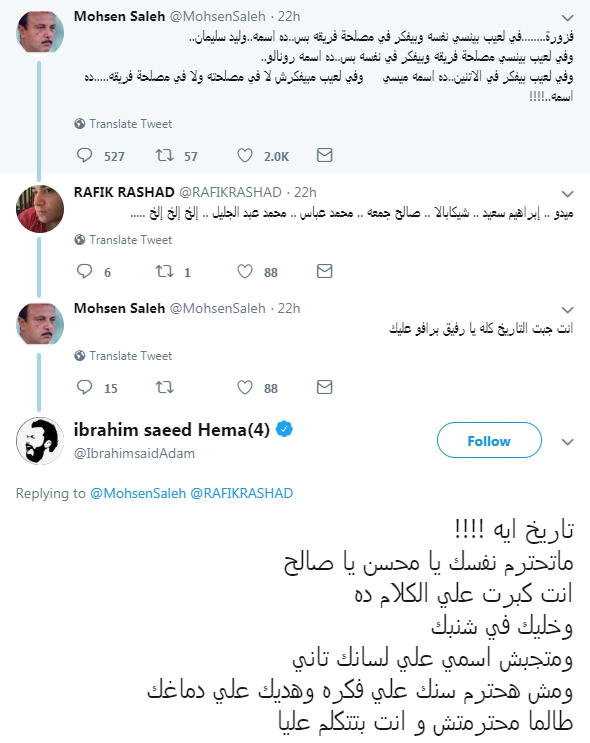The height and width of the screenshot is (743, 590).
Task: Open ibrahim saeed's profile picture
Action: [x=40, y=441]
